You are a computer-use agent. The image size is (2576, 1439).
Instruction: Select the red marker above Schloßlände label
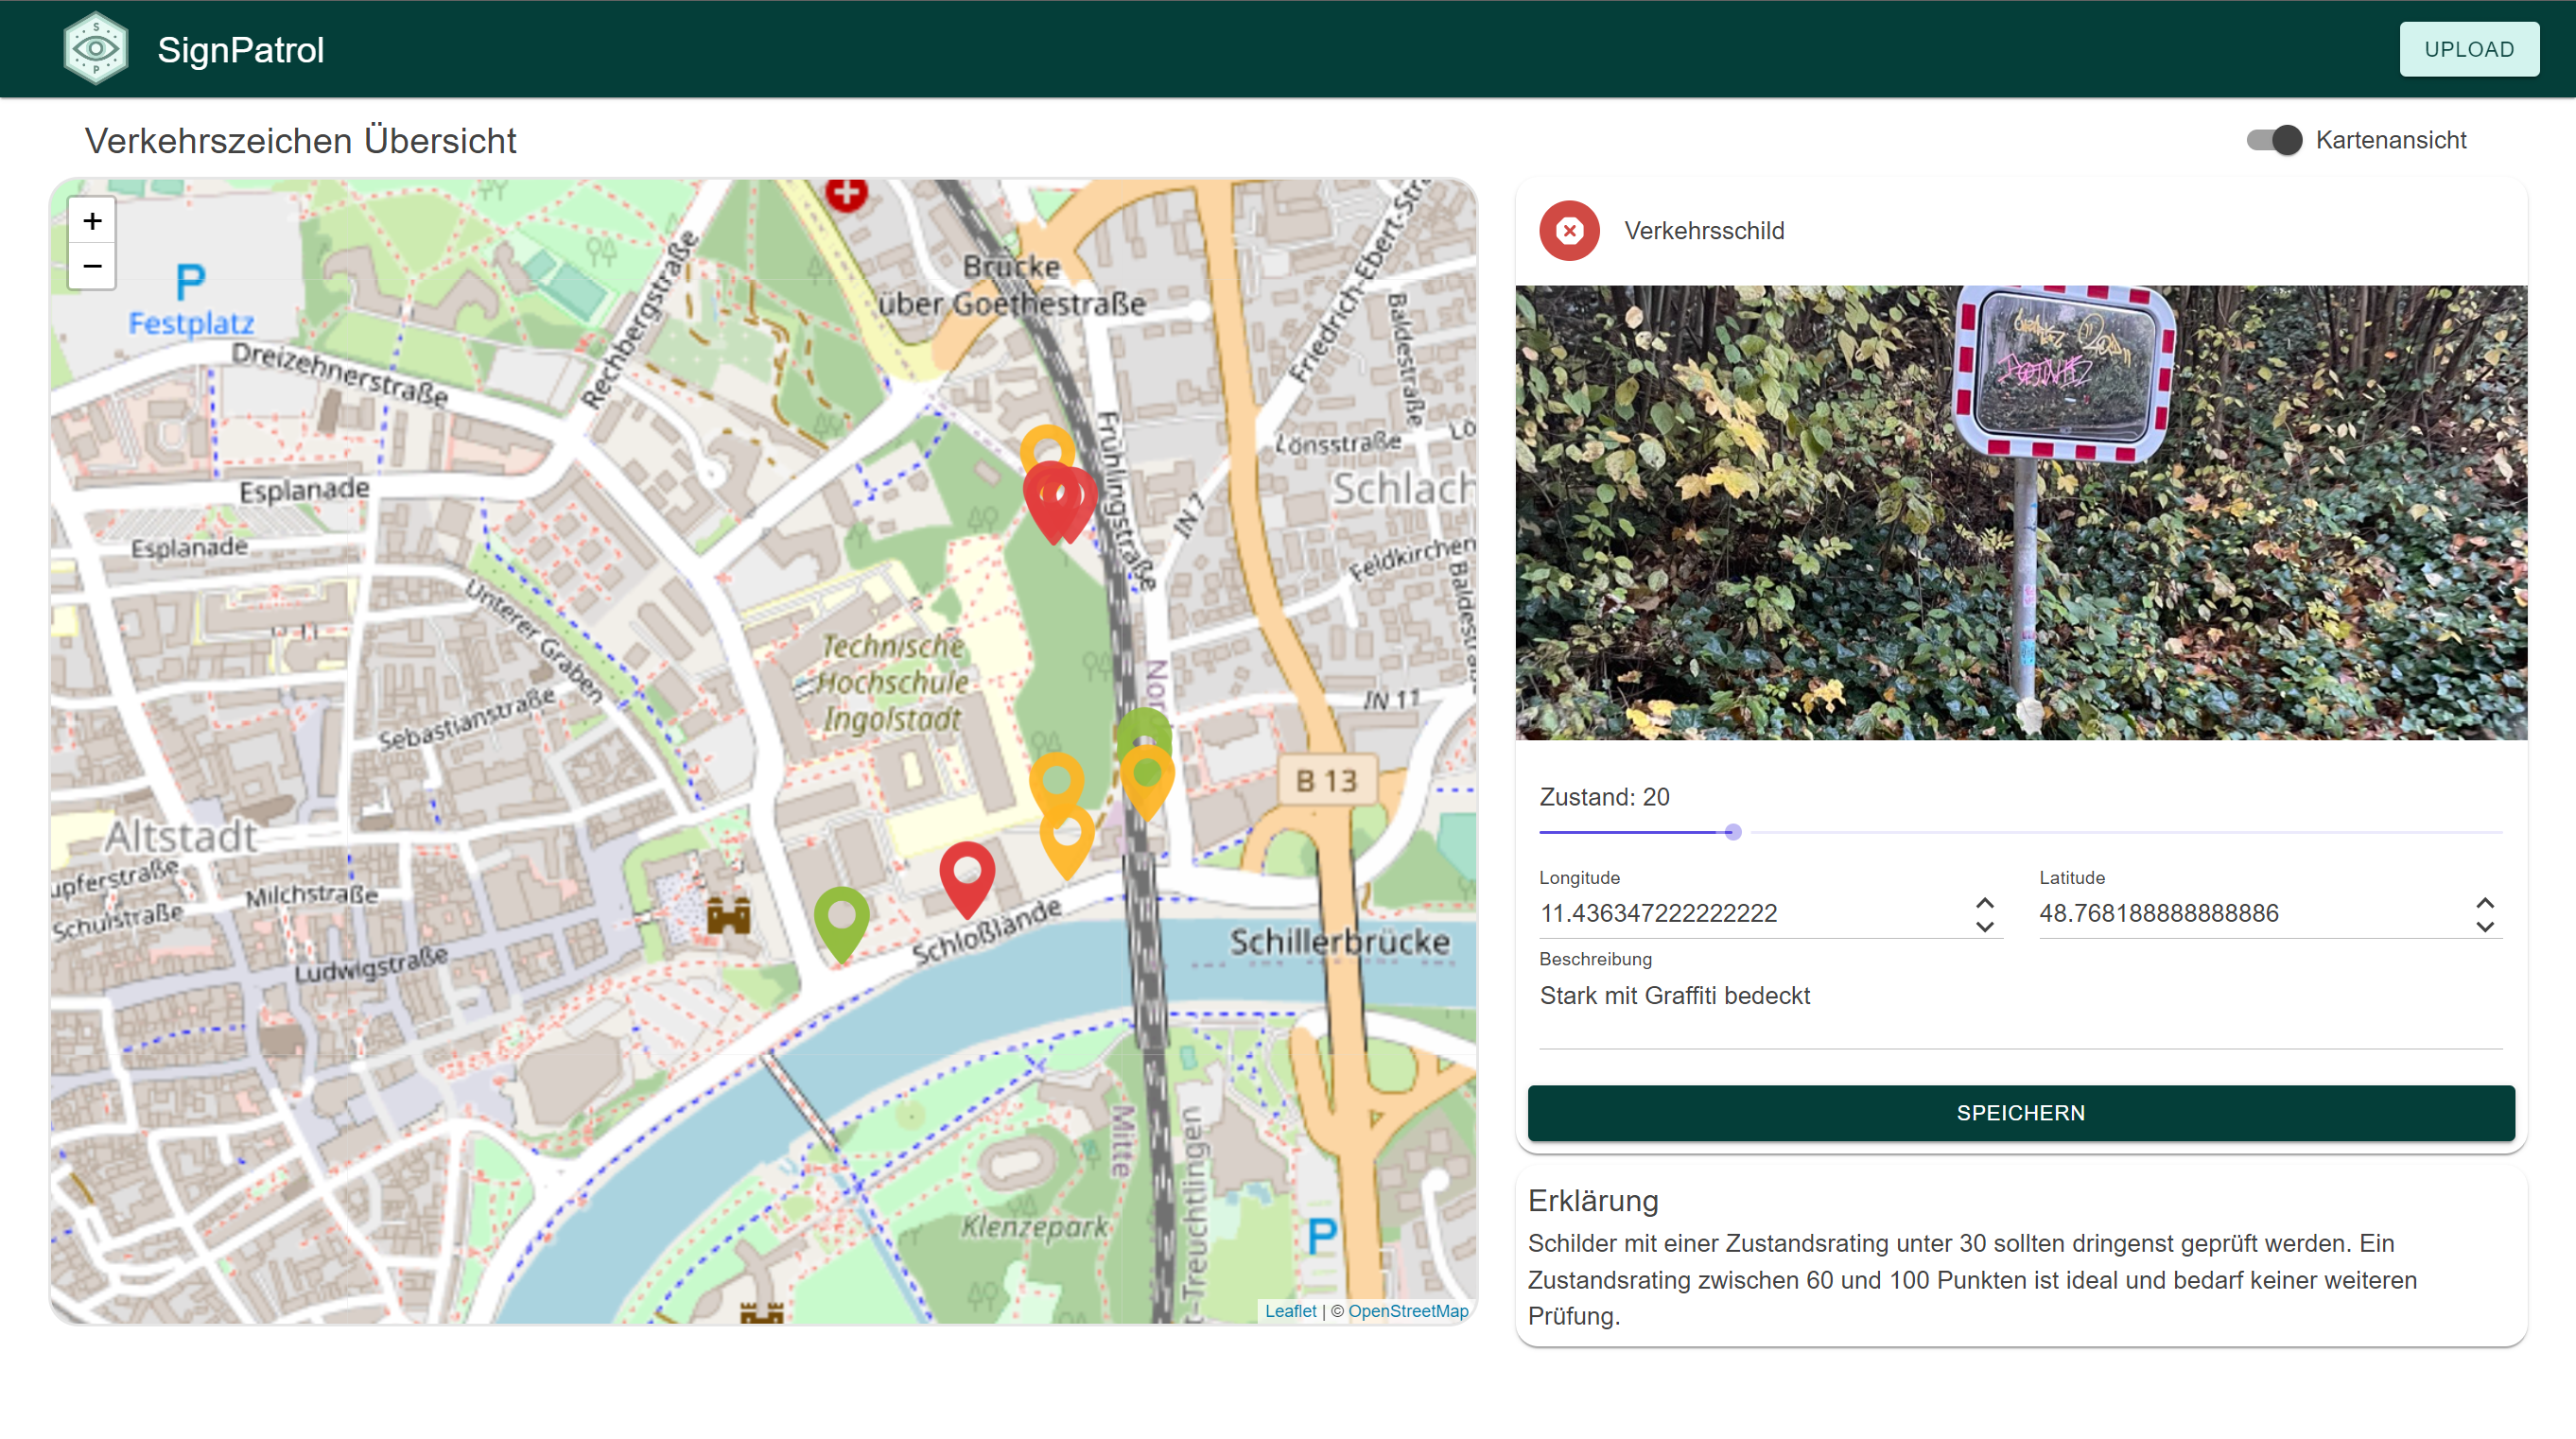pos(967,872)
